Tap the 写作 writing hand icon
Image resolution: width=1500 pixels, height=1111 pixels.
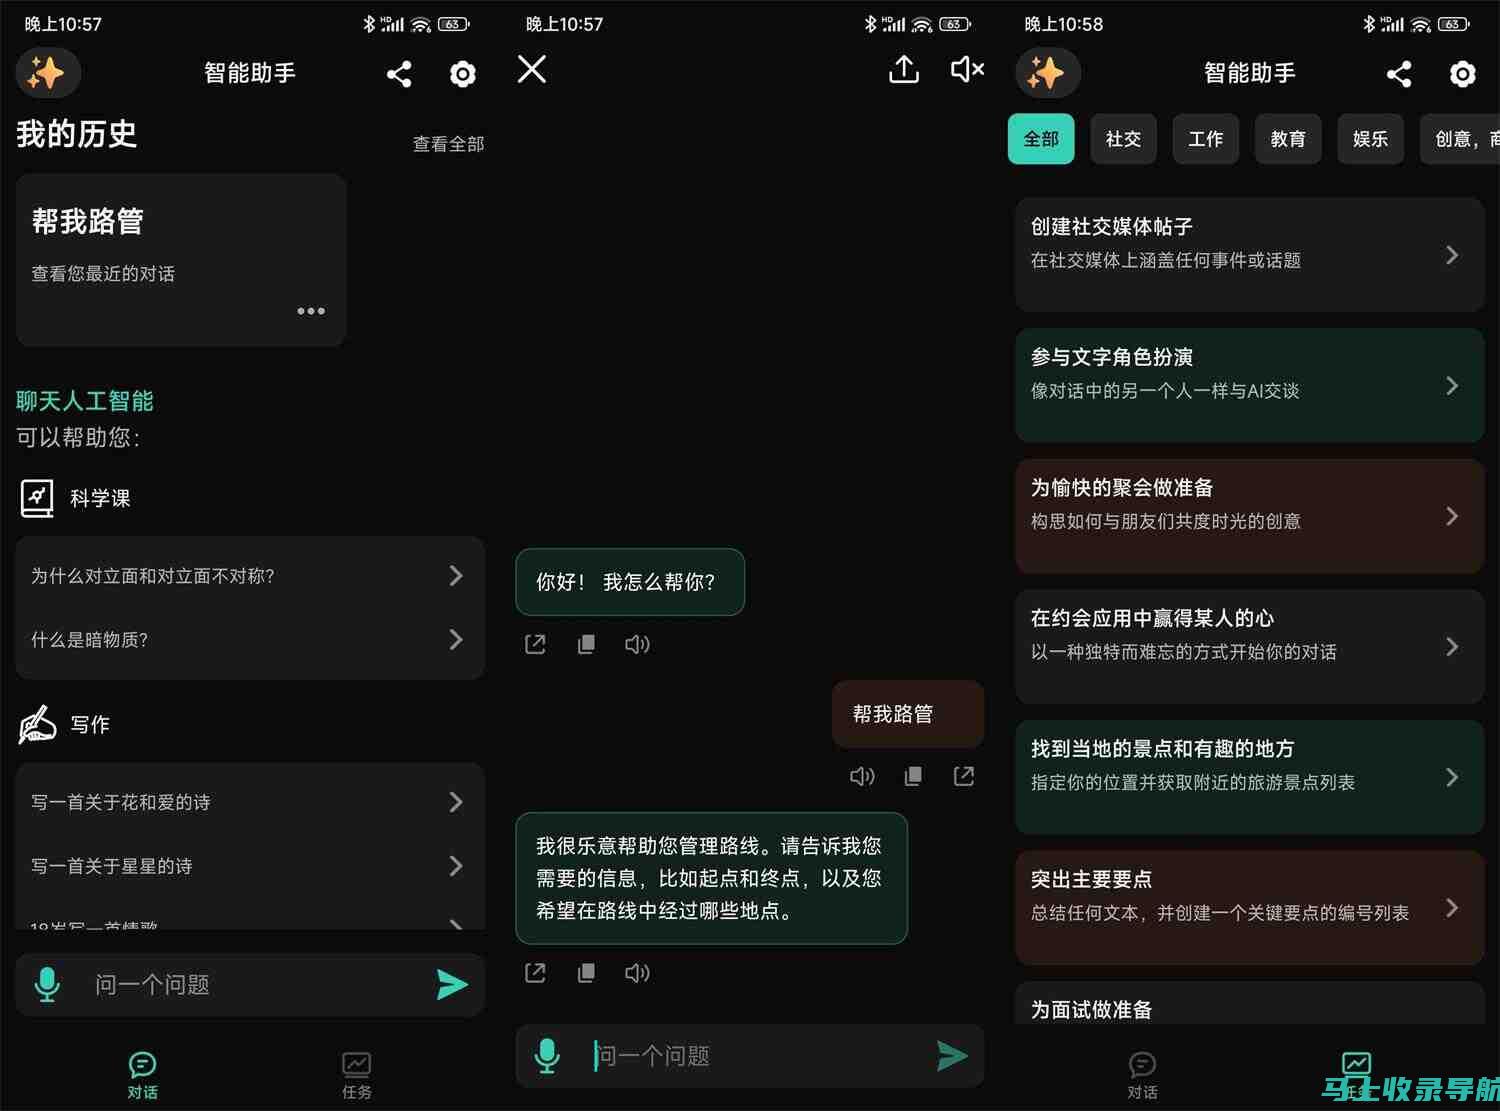point(37,724)
